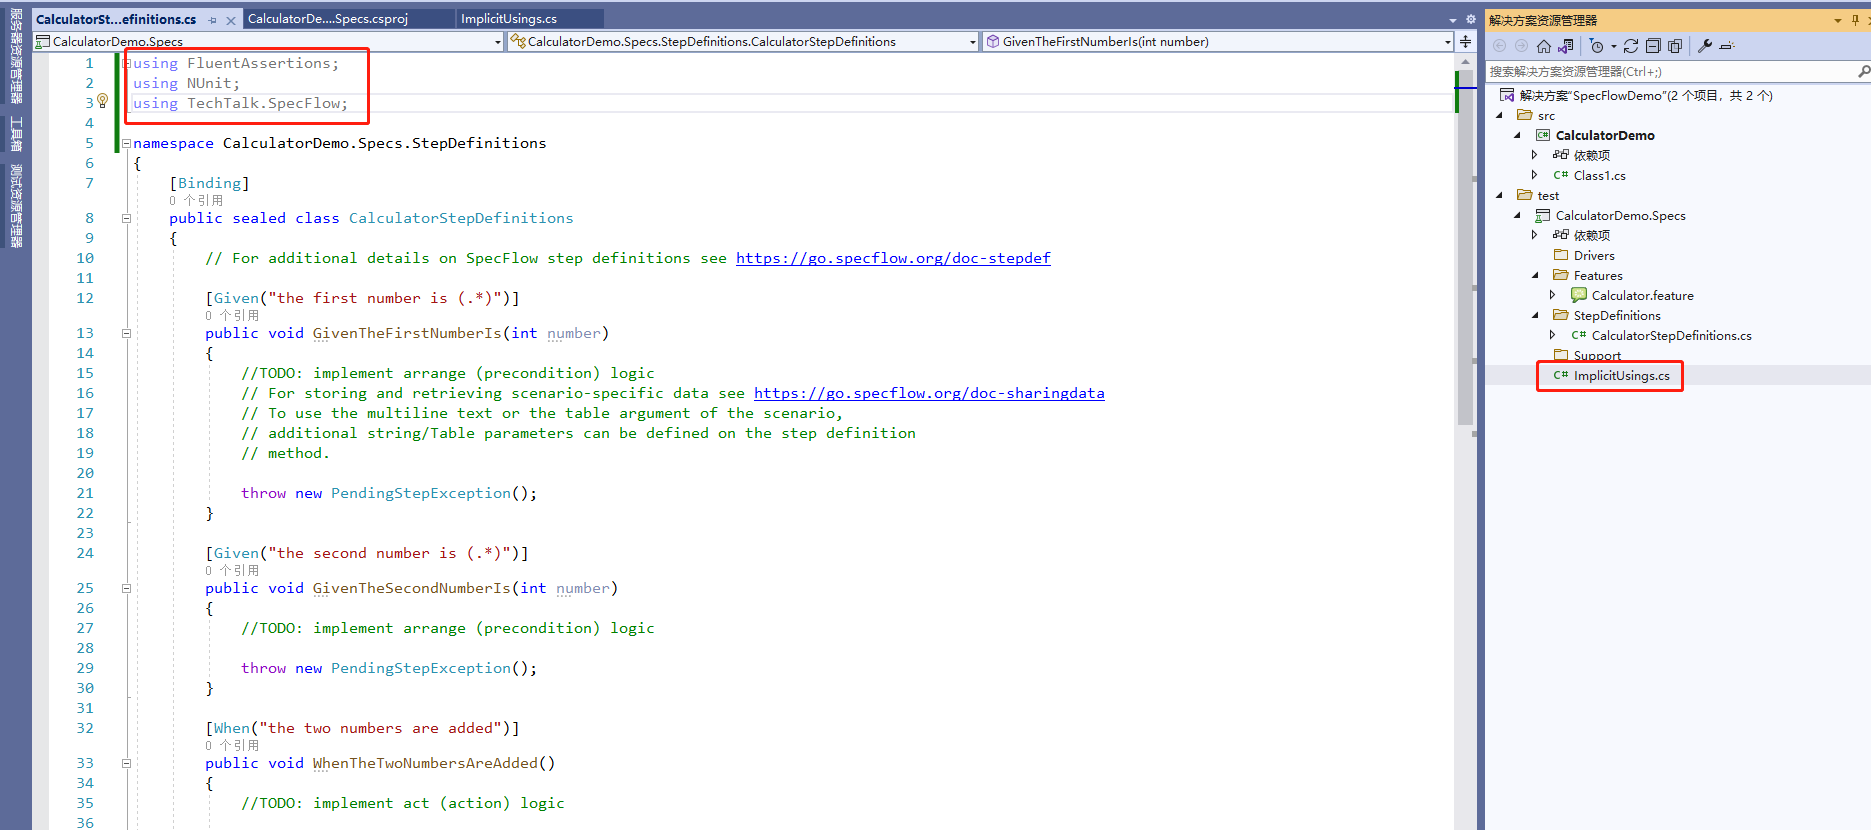1871x830 pixels.
Task: Open the pending changes filter dropdown arrow
Action: click(x=1613, y=47)
